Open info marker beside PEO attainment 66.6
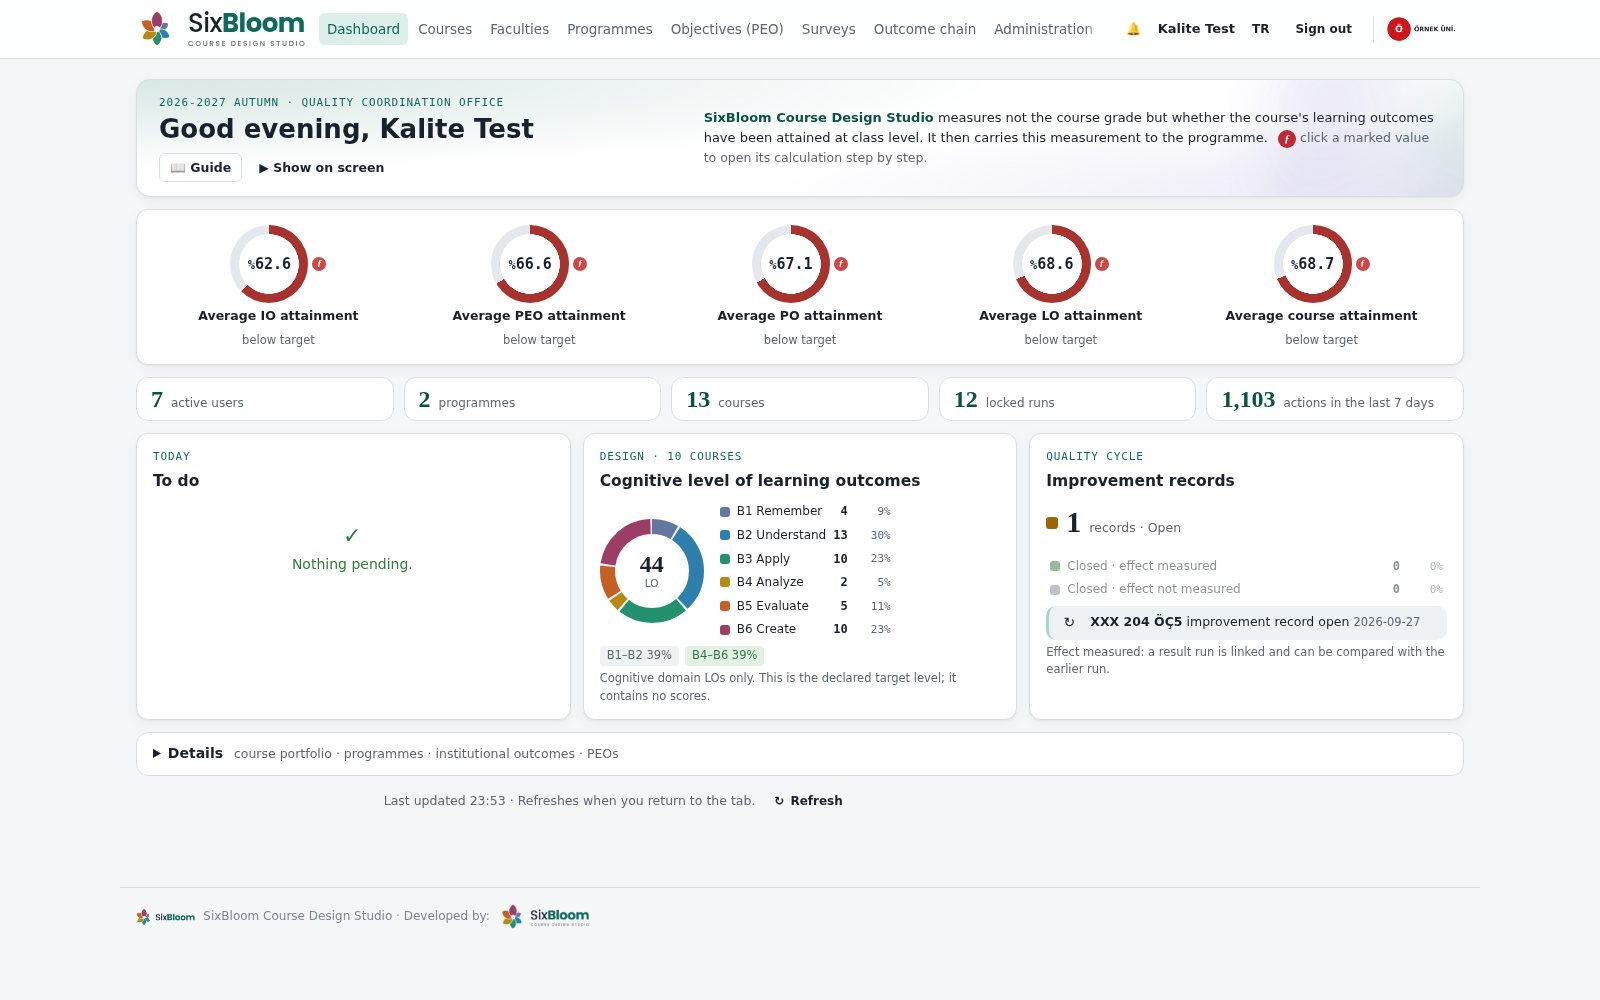 [580, 264]
